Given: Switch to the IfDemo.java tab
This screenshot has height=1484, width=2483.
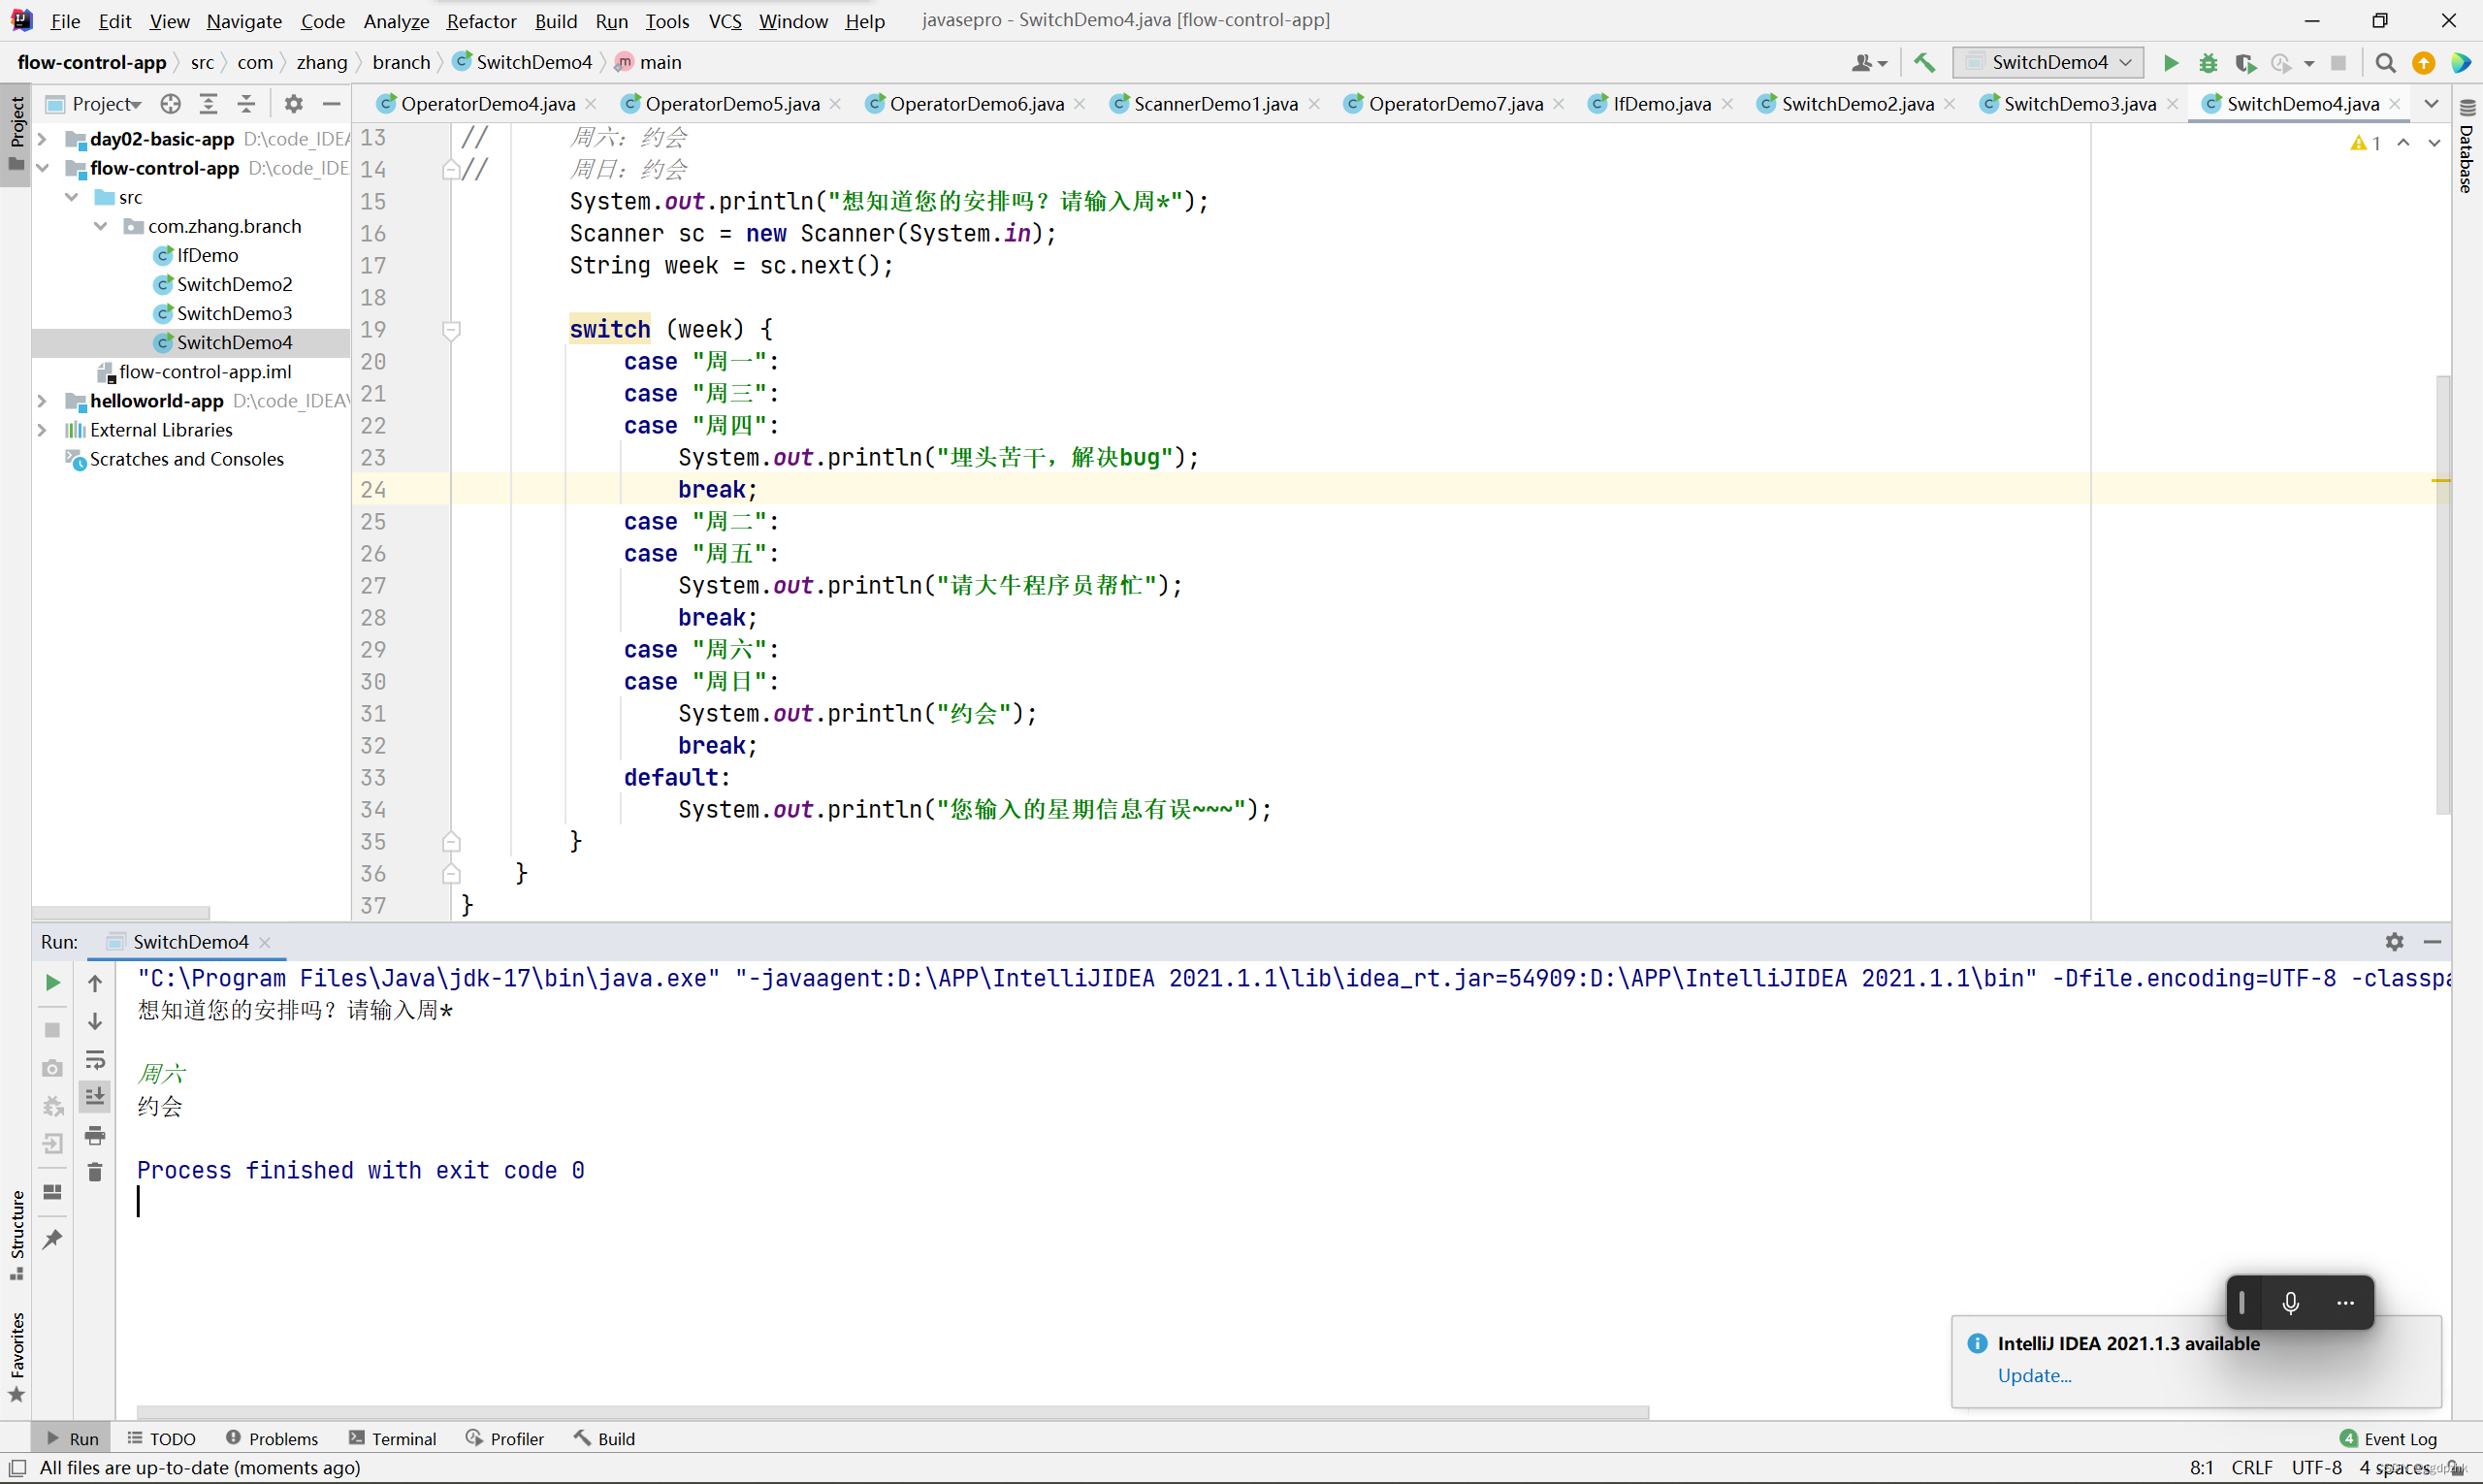Looking at the screenshot, I should click(1660, 103).
